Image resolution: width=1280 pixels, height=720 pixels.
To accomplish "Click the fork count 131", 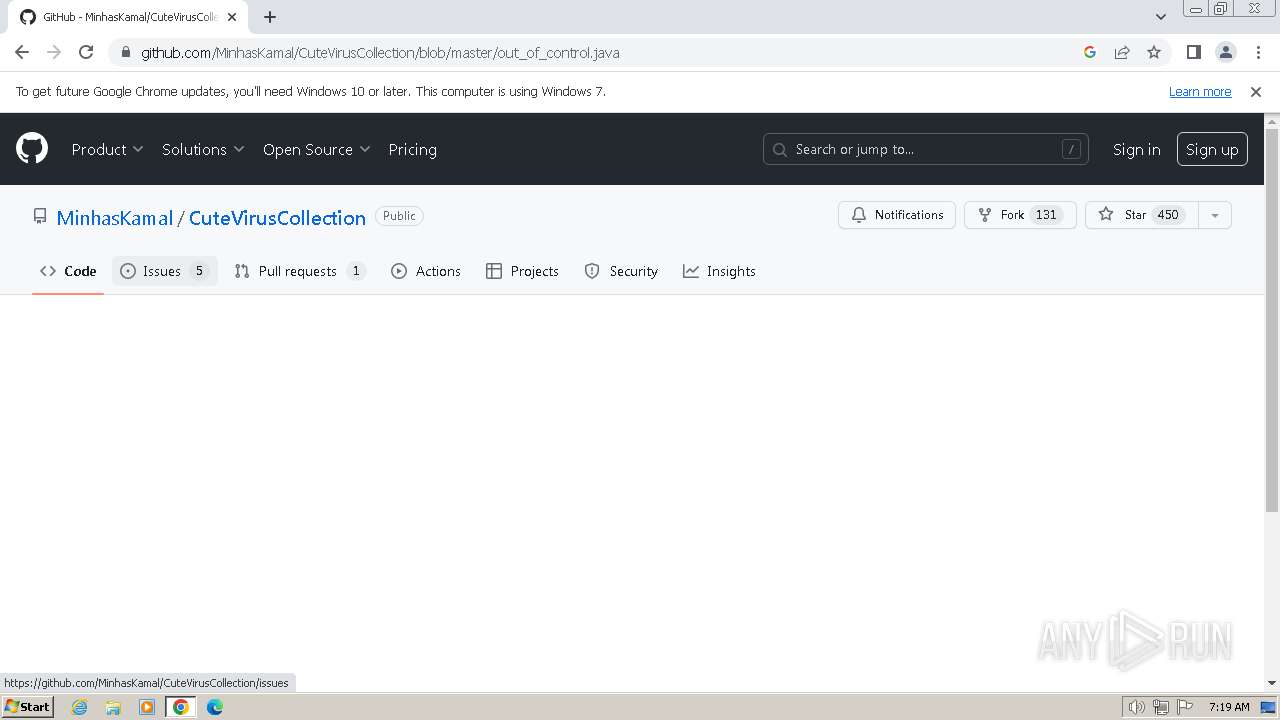I will pos(1046,215).
